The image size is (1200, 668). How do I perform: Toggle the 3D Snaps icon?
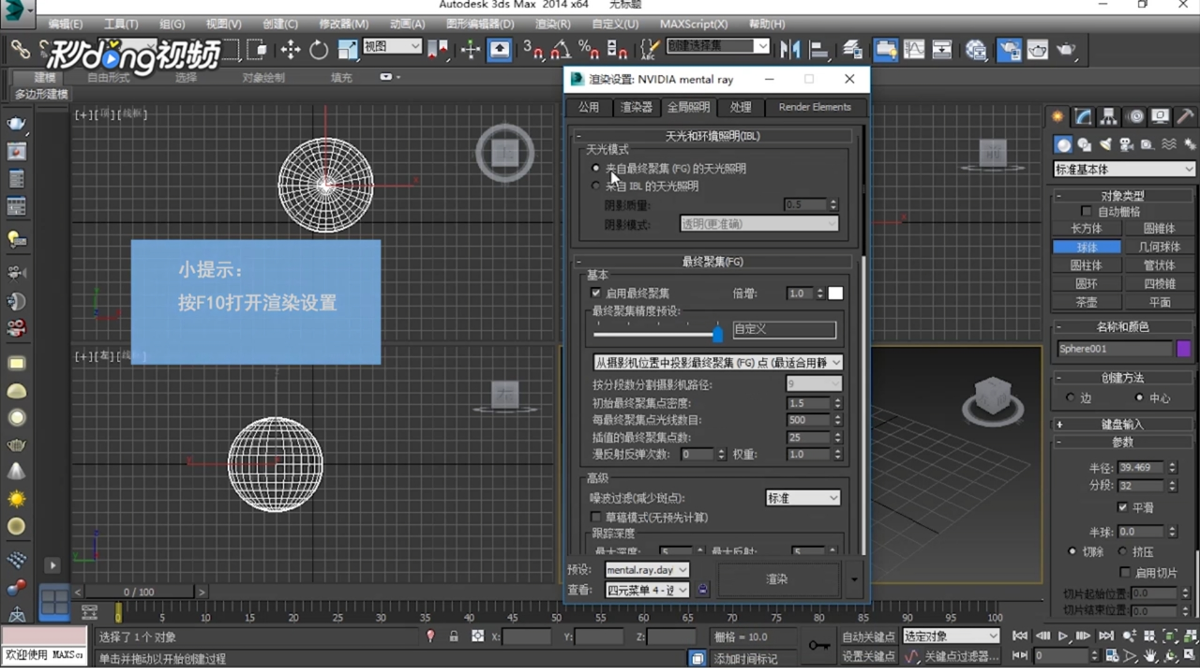(x=532, y=49)
